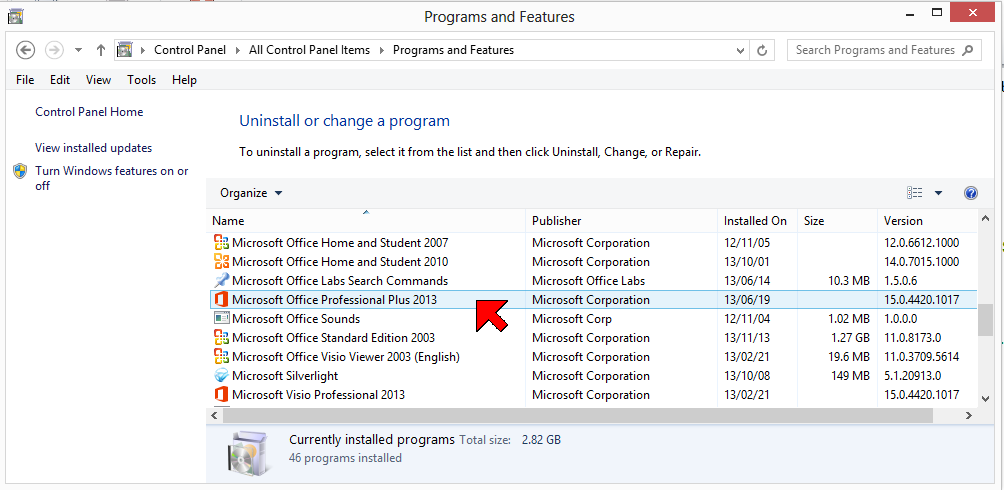This screenshot has width=1004, height=490.
Task: Click Programs and Features breadcrumb segment
Action: [453, 50]
